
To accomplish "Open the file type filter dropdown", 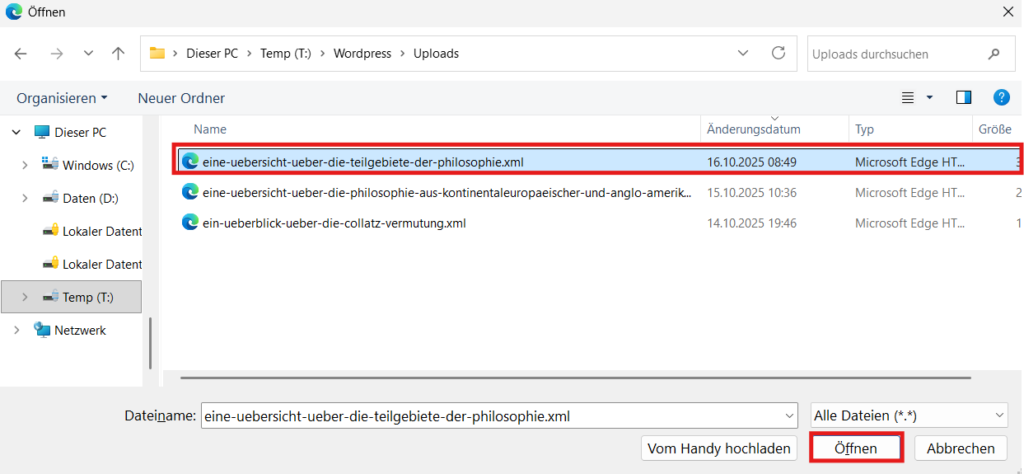I will click(908, 415).
